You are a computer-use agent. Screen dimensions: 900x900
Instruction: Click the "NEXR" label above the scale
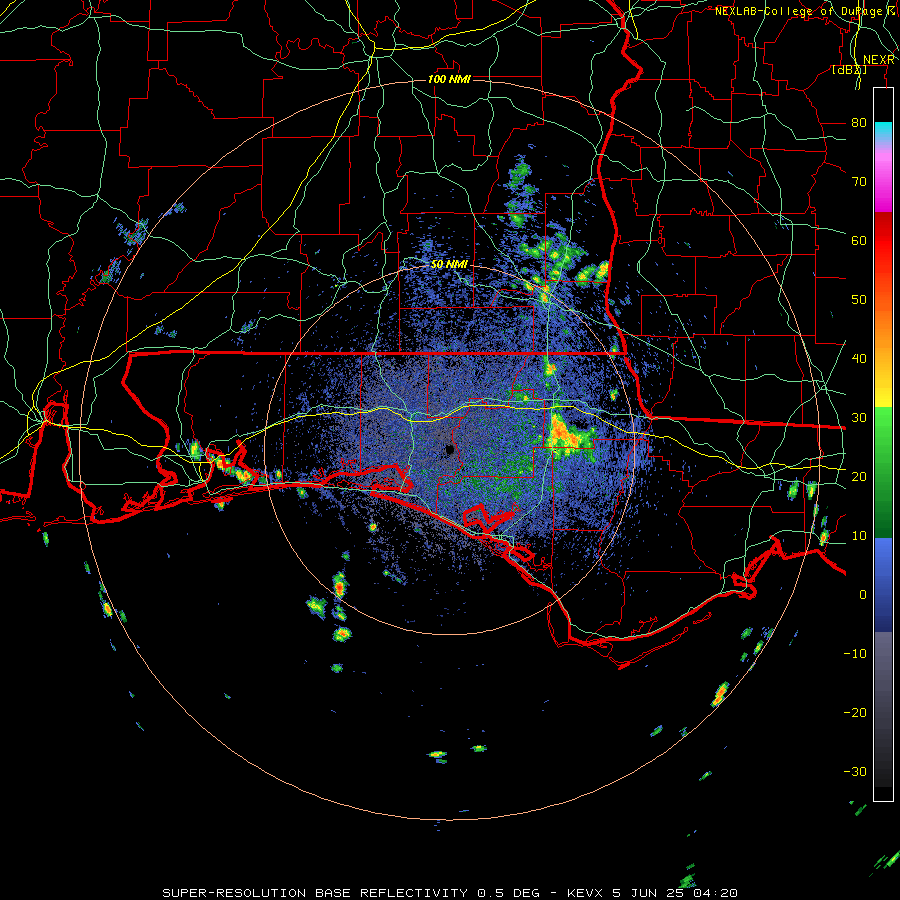point(879,60)
